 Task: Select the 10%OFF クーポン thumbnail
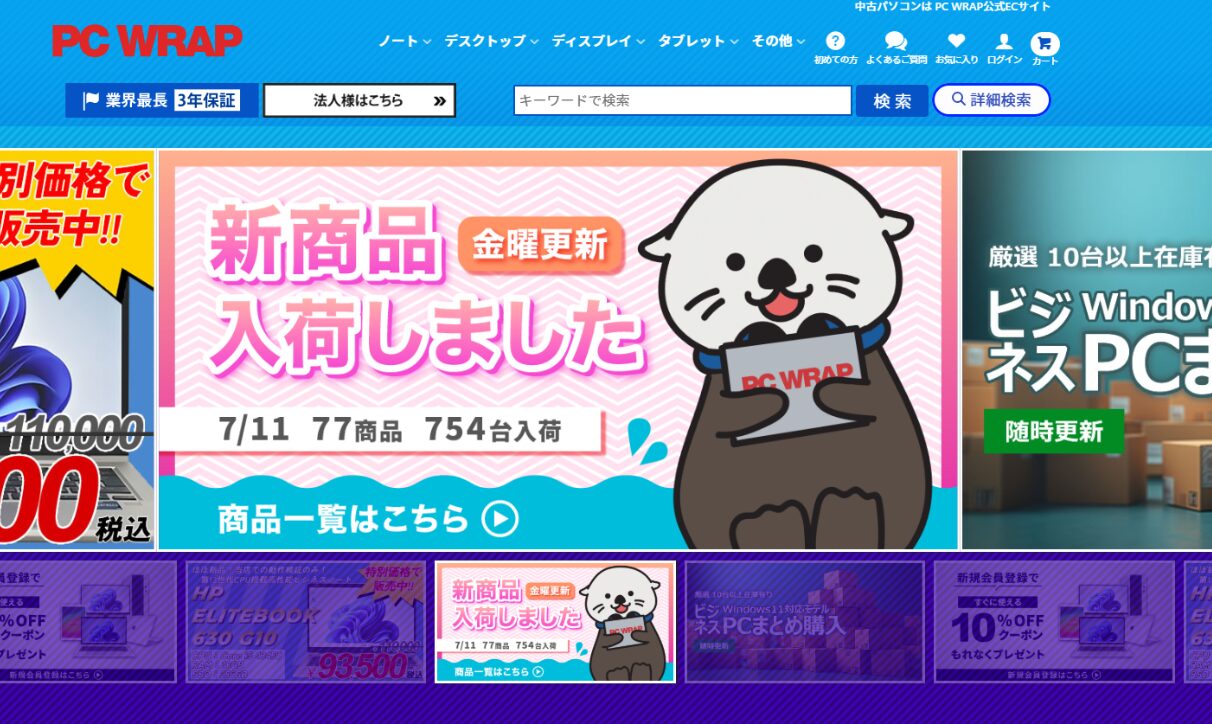[x=1054, y=621]
